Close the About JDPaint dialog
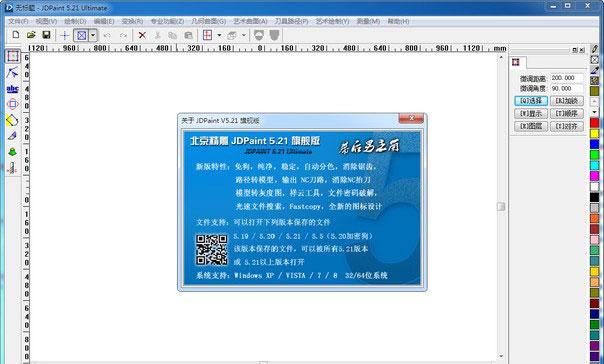The width and height of the screenshot is (604, 364). pyautogui.click(x=411, y=118)
